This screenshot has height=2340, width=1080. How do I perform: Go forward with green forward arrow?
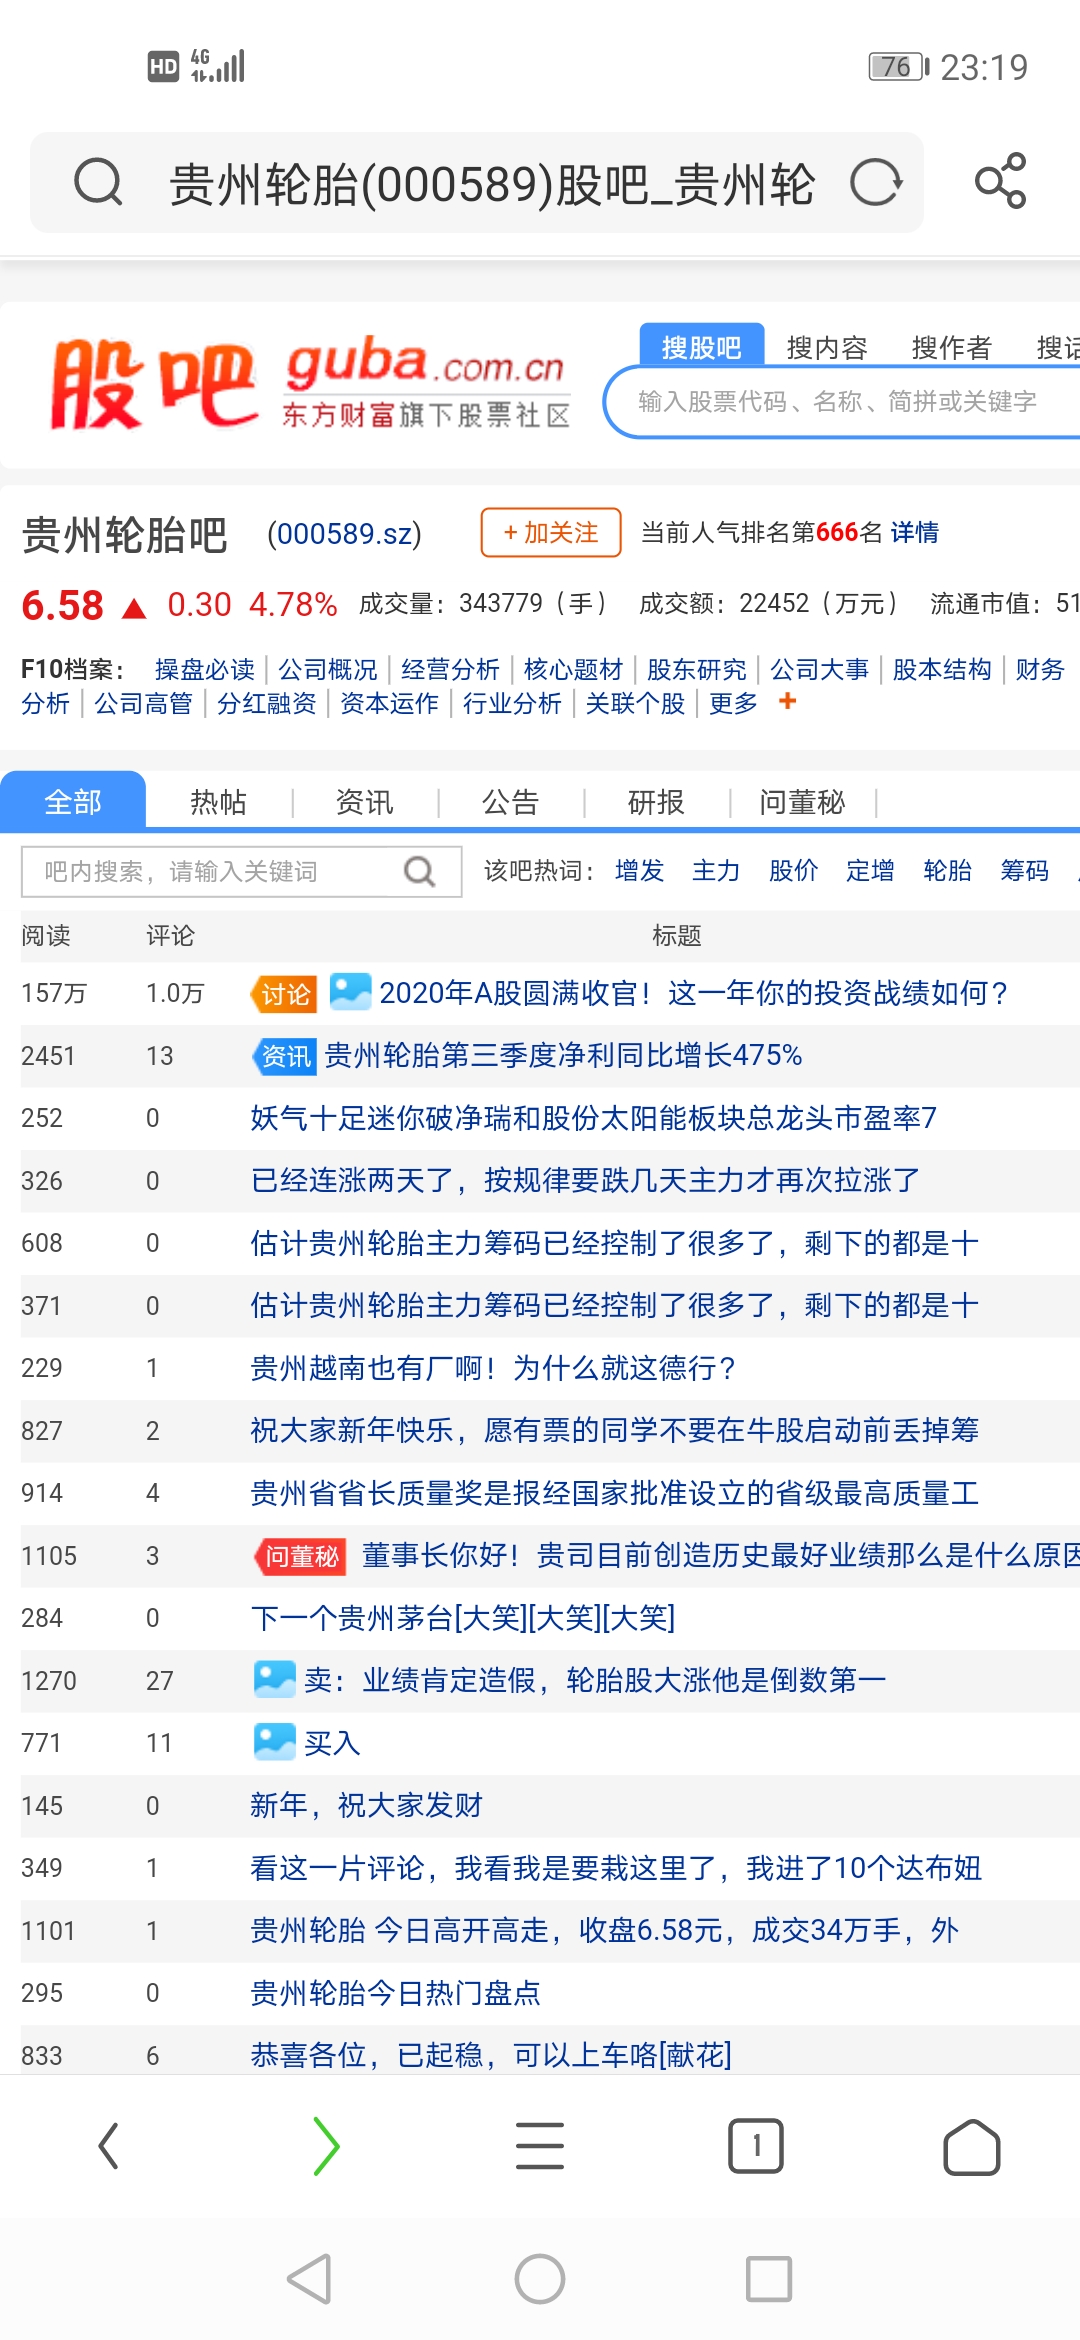(326, 2146)
